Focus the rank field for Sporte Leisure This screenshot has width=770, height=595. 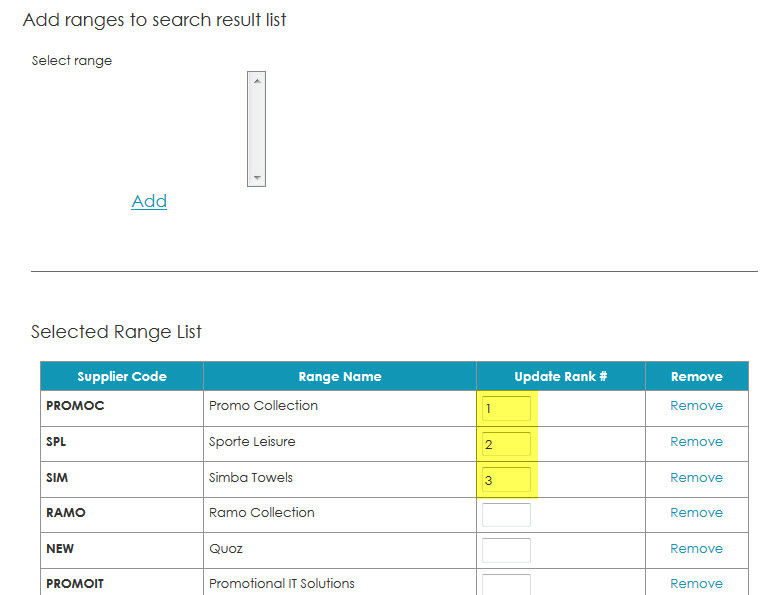coord(506,444)
